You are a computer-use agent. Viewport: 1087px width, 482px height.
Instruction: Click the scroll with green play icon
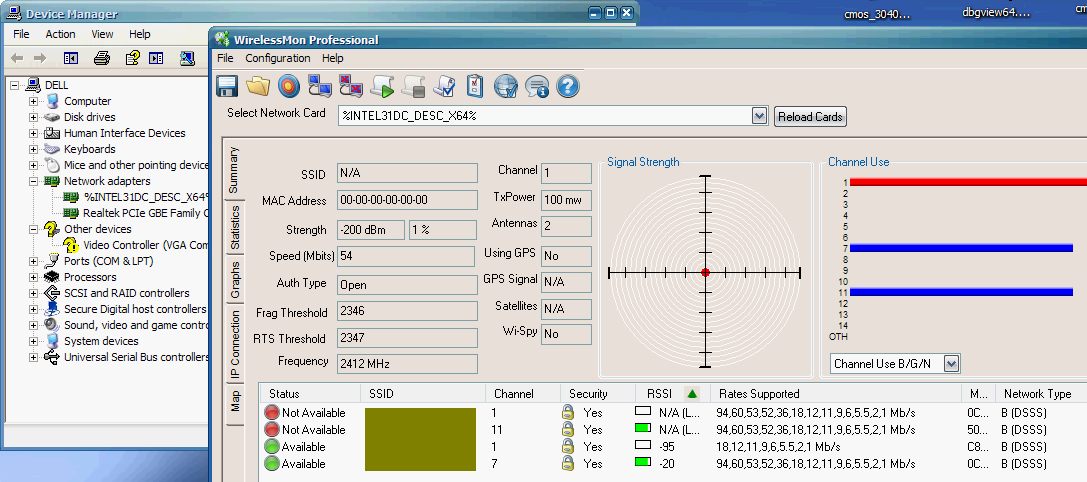click(382, 86)
